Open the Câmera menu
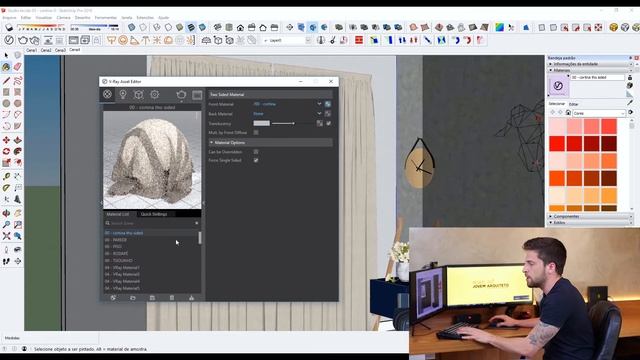Screen dimensions: 640x360 click(63, 18)
